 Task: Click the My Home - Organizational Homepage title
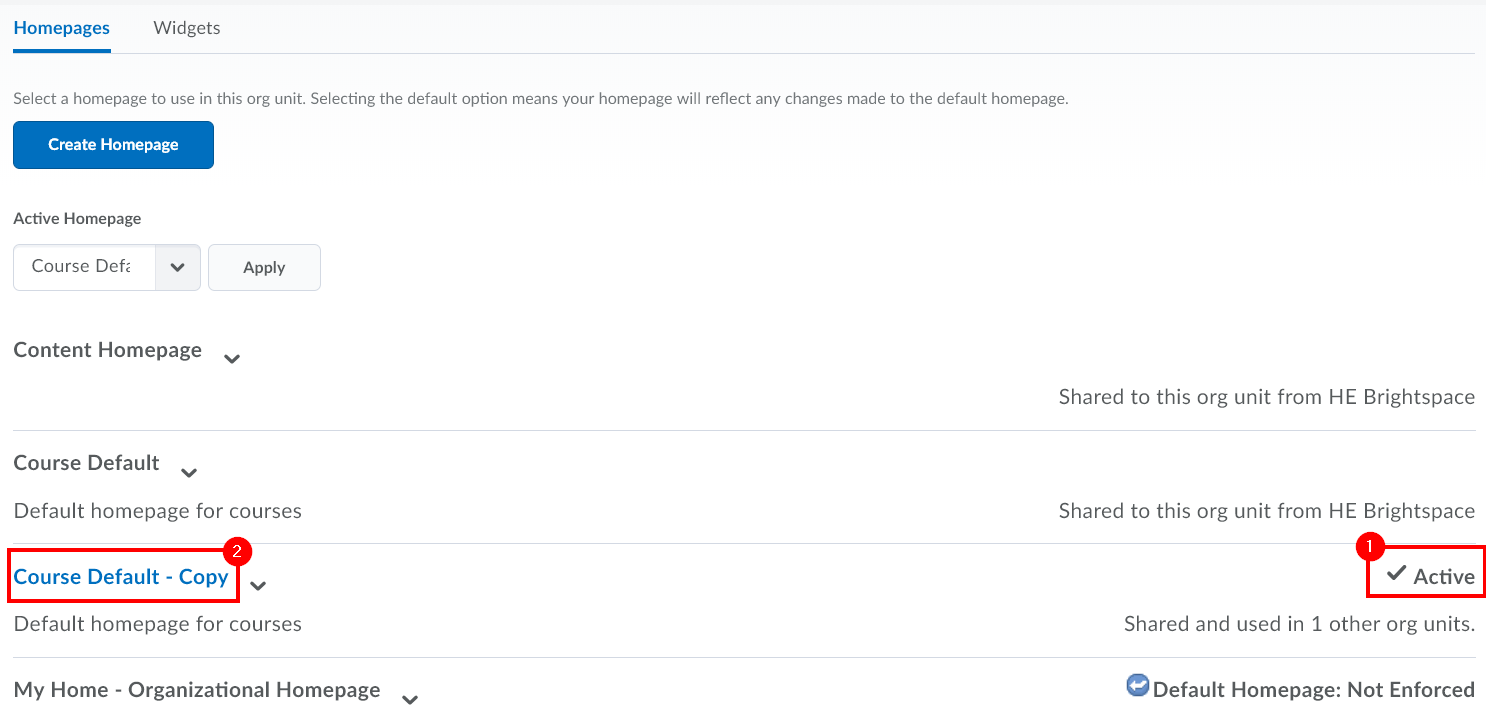pyautogui.click(x=197, y=690)
